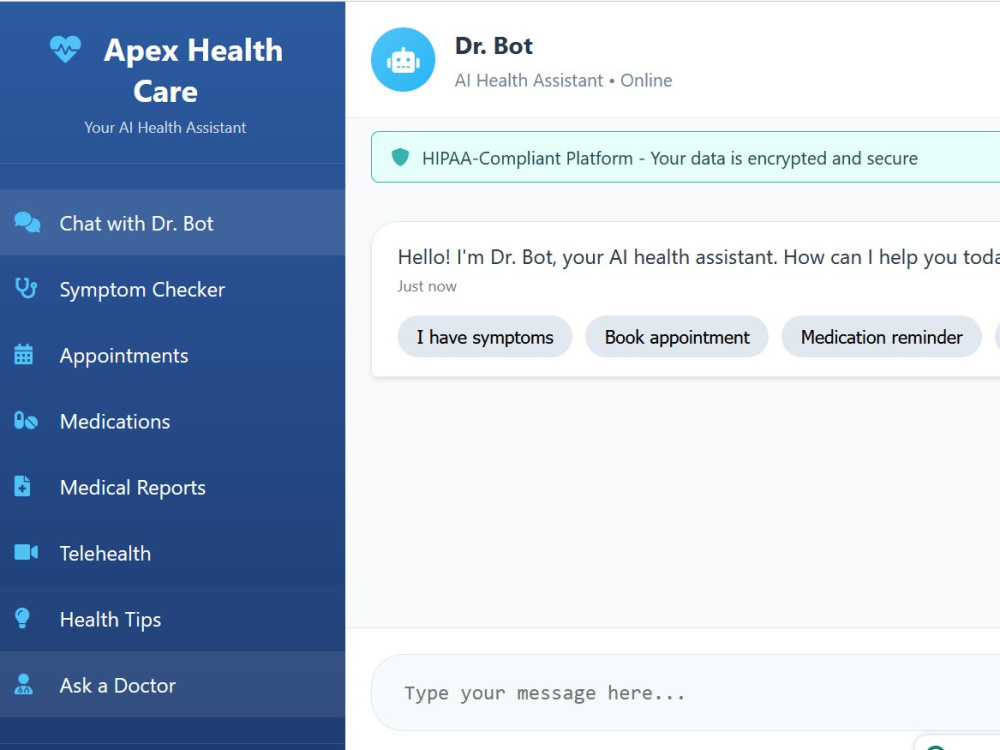Click the Apex Health Care title
1000x750 pixels.
pyautogui.click(x=193, y=70)
